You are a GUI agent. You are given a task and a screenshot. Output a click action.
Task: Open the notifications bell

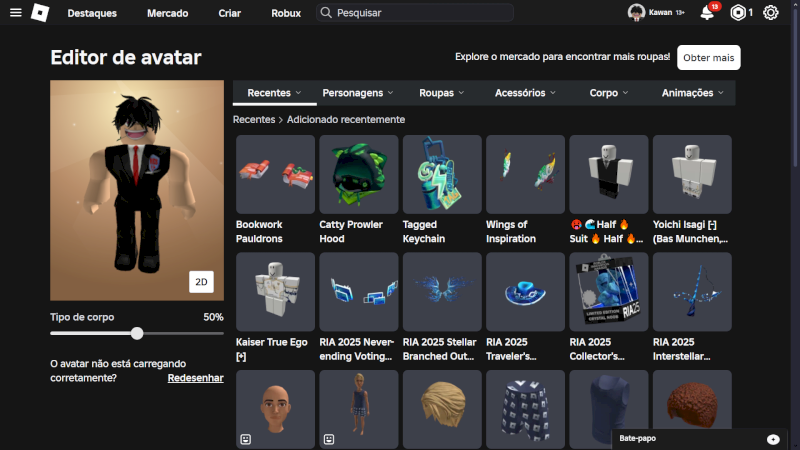coord(707,13)
